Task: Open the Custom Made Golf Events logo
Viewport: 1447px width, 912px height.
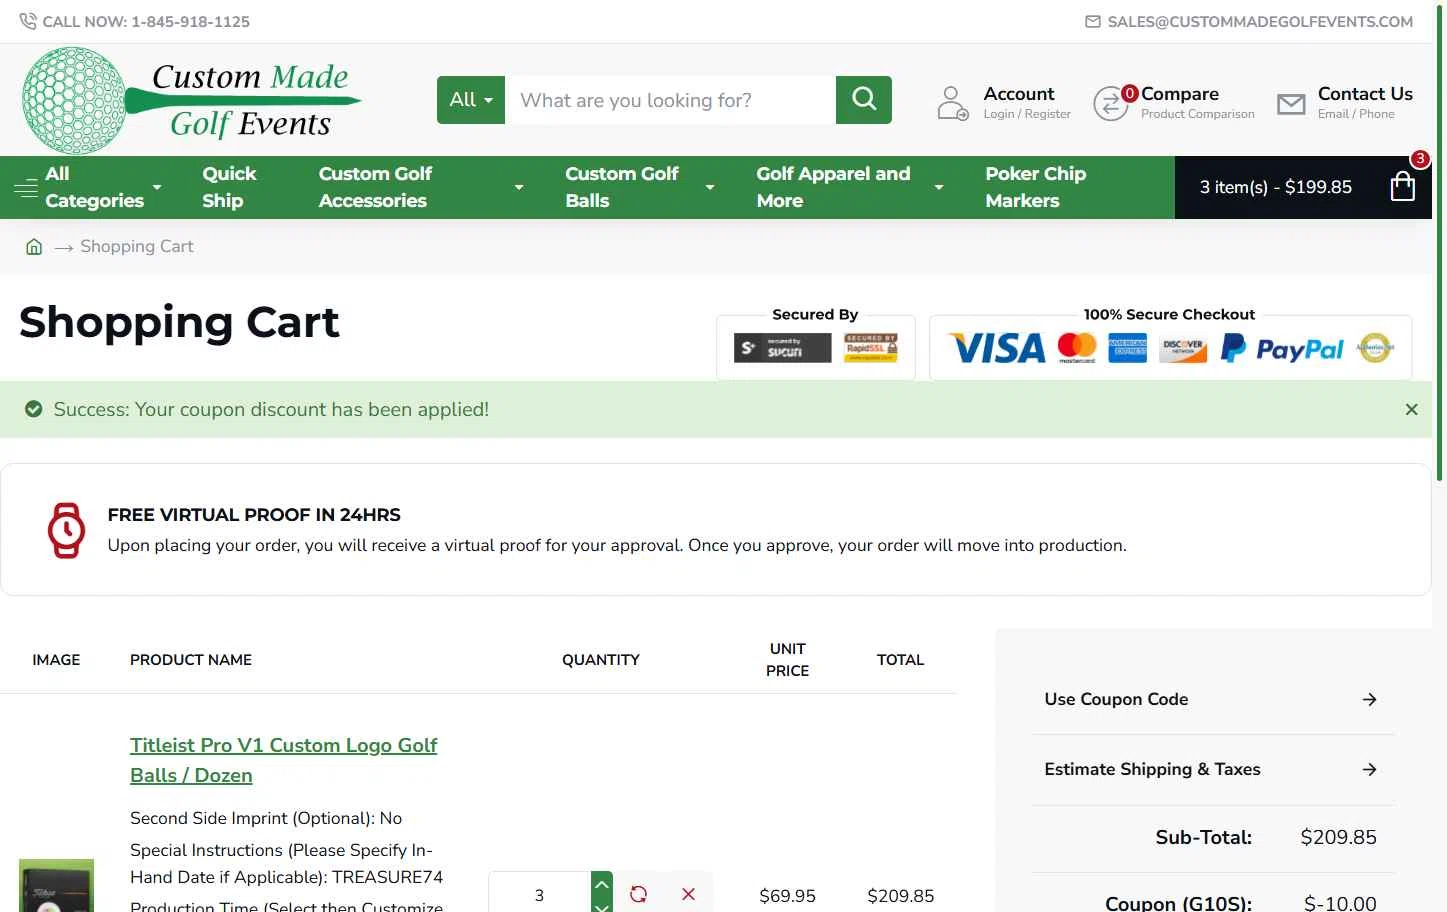Action: (x=191, y=100)
